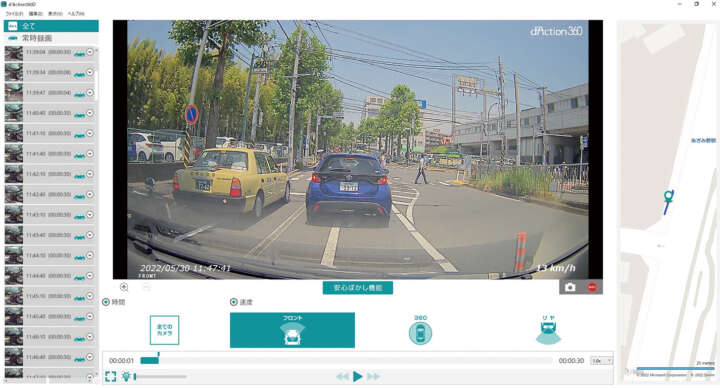Click the red record icon
The image size is (720, 388).
(592, 287)
